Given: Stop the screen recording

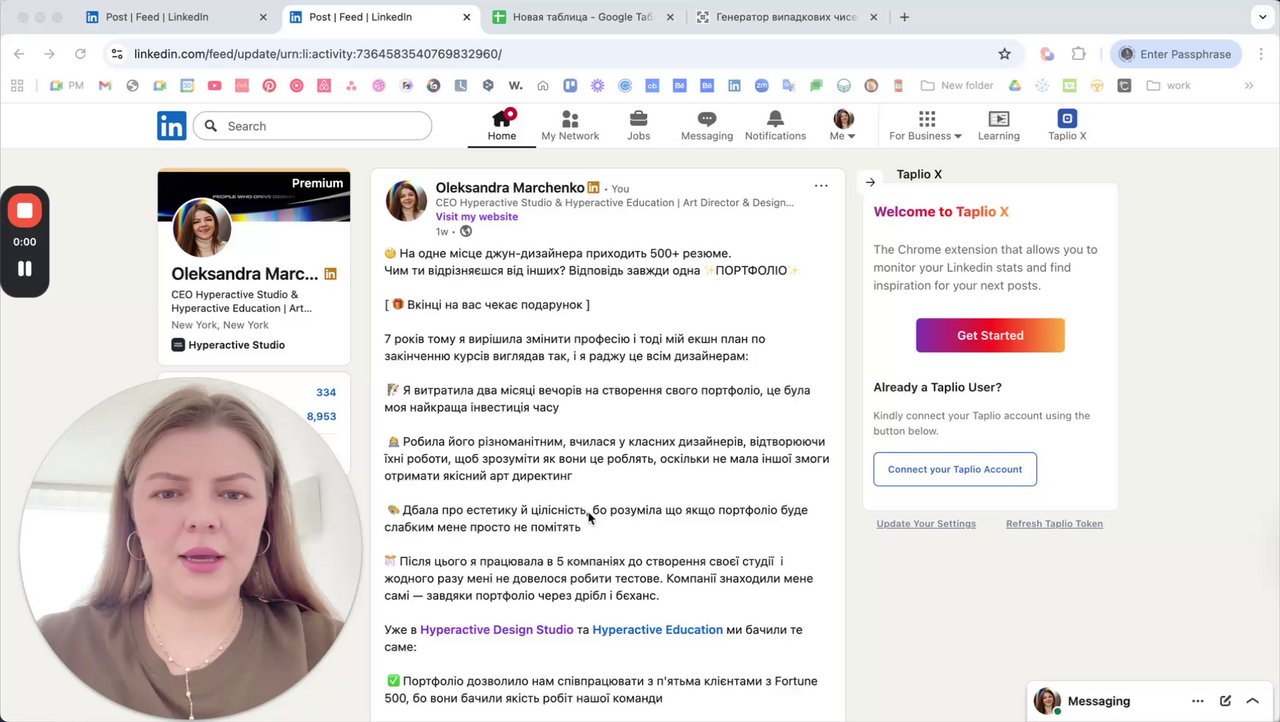Looking at the screenshot, I should (25, 210).
